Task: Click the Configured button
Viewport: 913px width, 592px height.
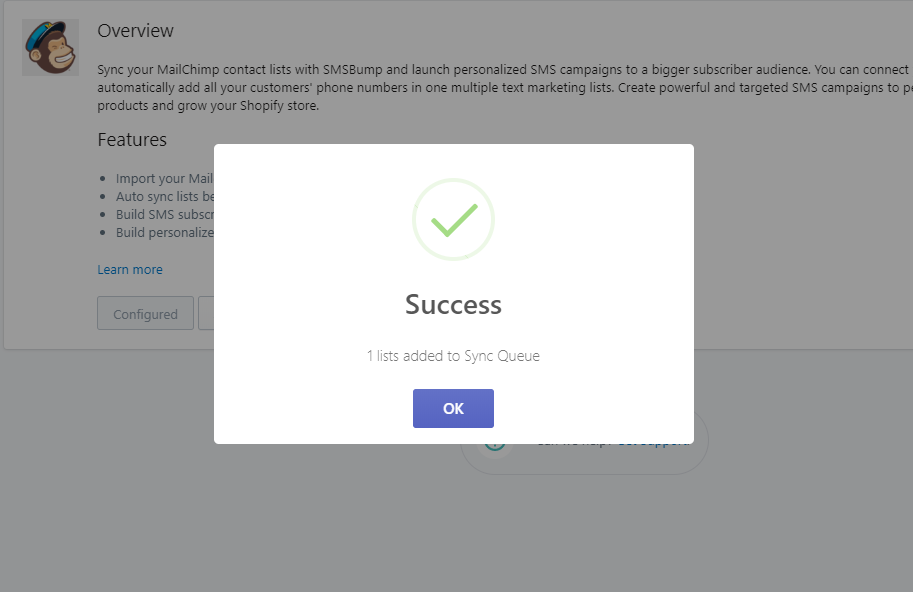Action: [145, 313]
